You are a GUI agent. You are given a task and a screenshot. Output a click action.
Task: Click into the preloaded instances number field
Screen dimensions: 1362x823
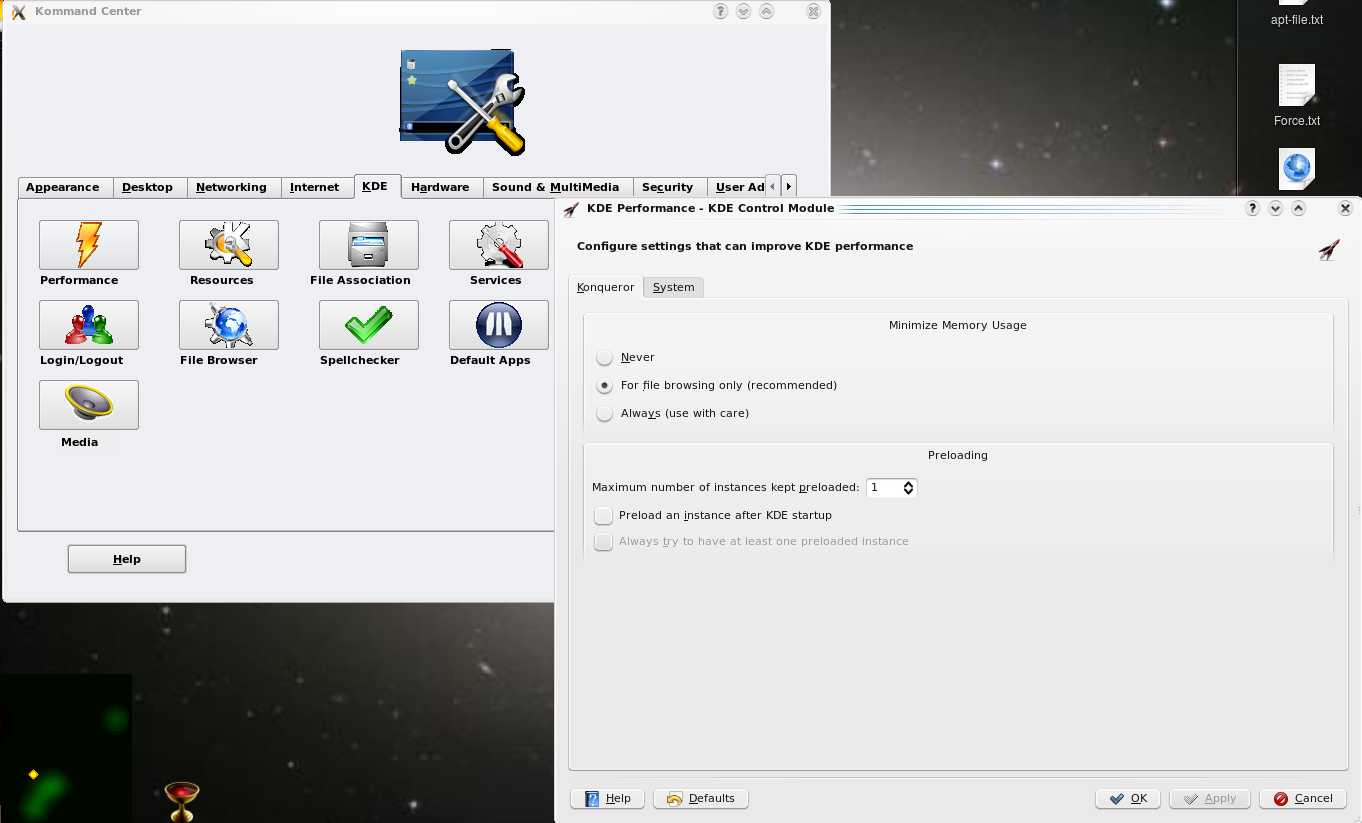(883, 488)
